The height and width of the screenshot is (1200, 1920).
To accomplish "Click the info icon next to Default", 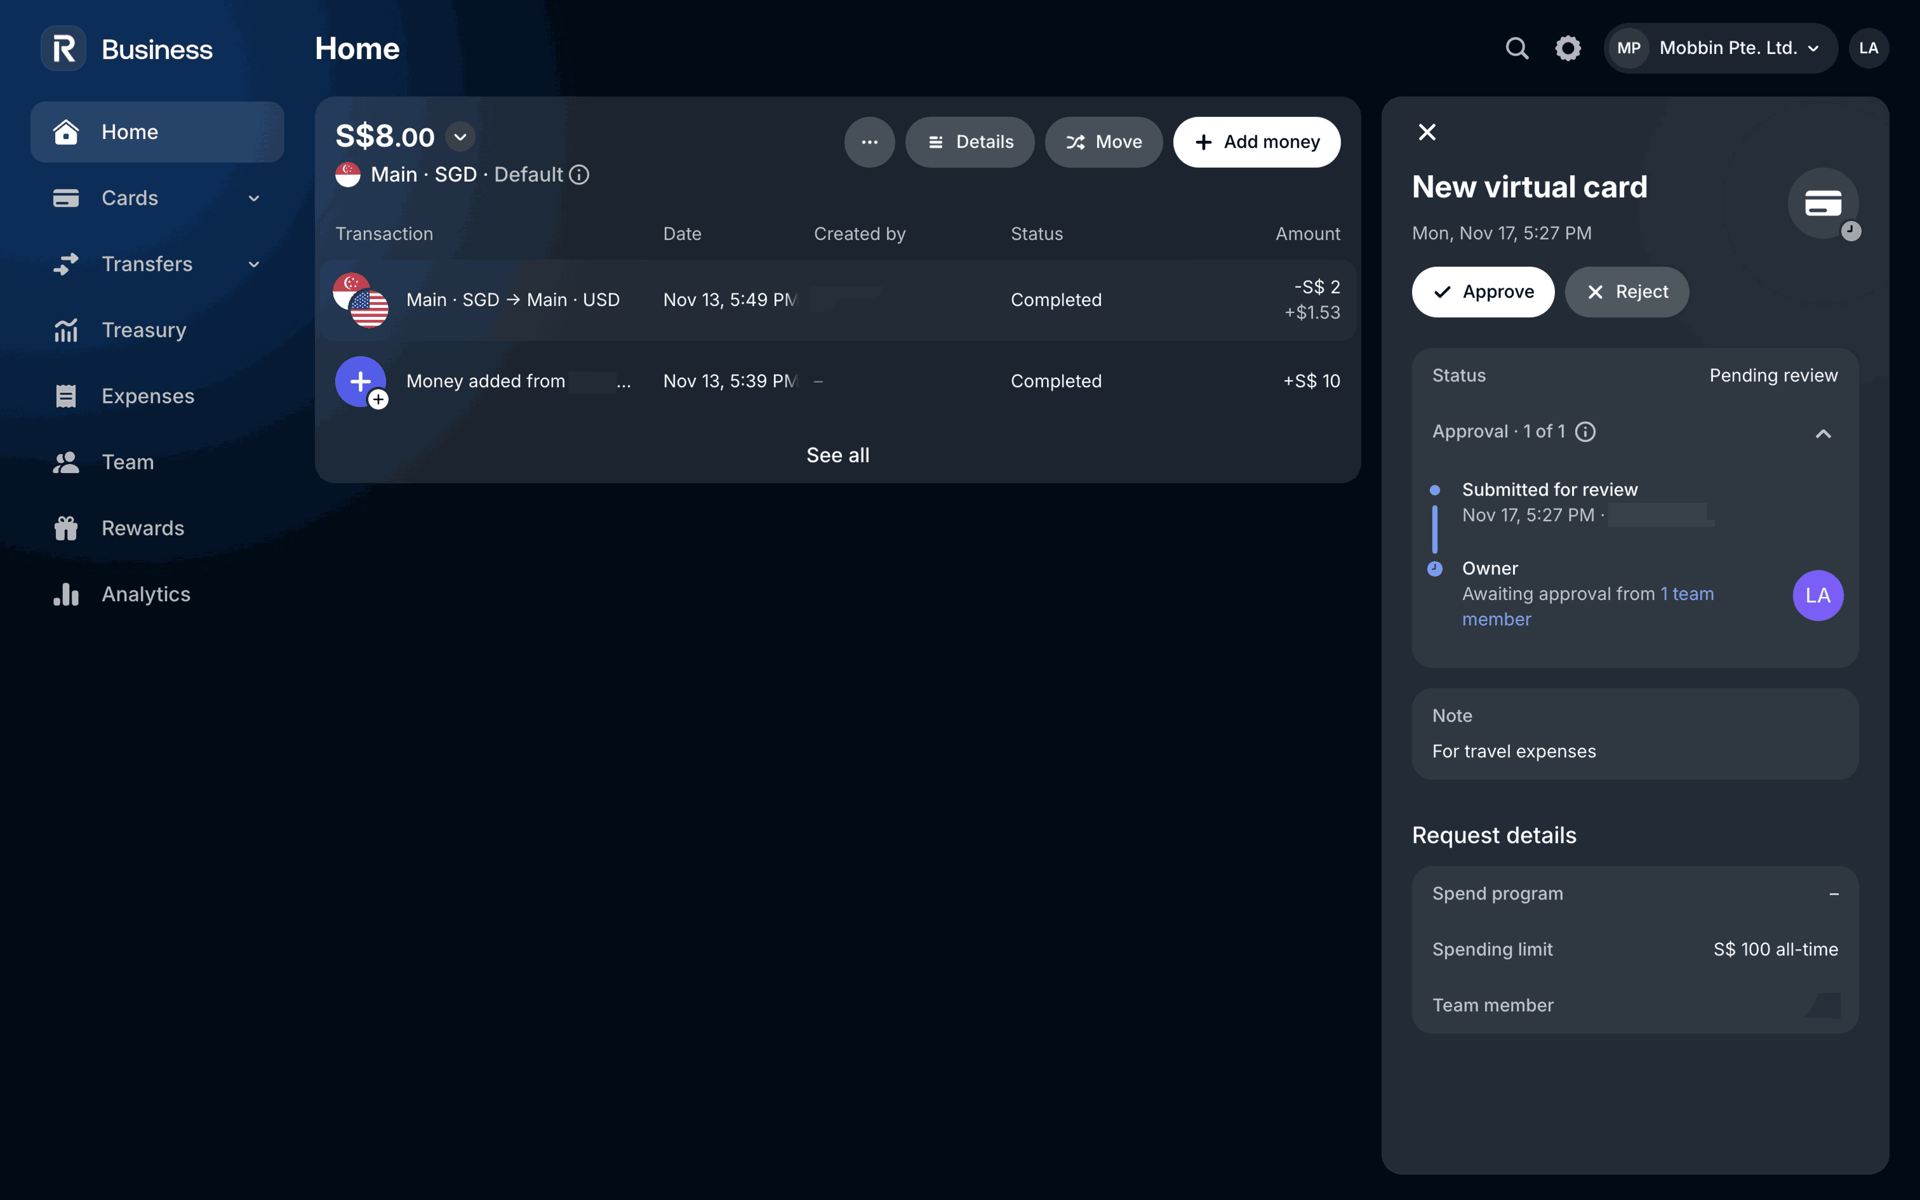I will pyautogui.click(x=579, y=175).
